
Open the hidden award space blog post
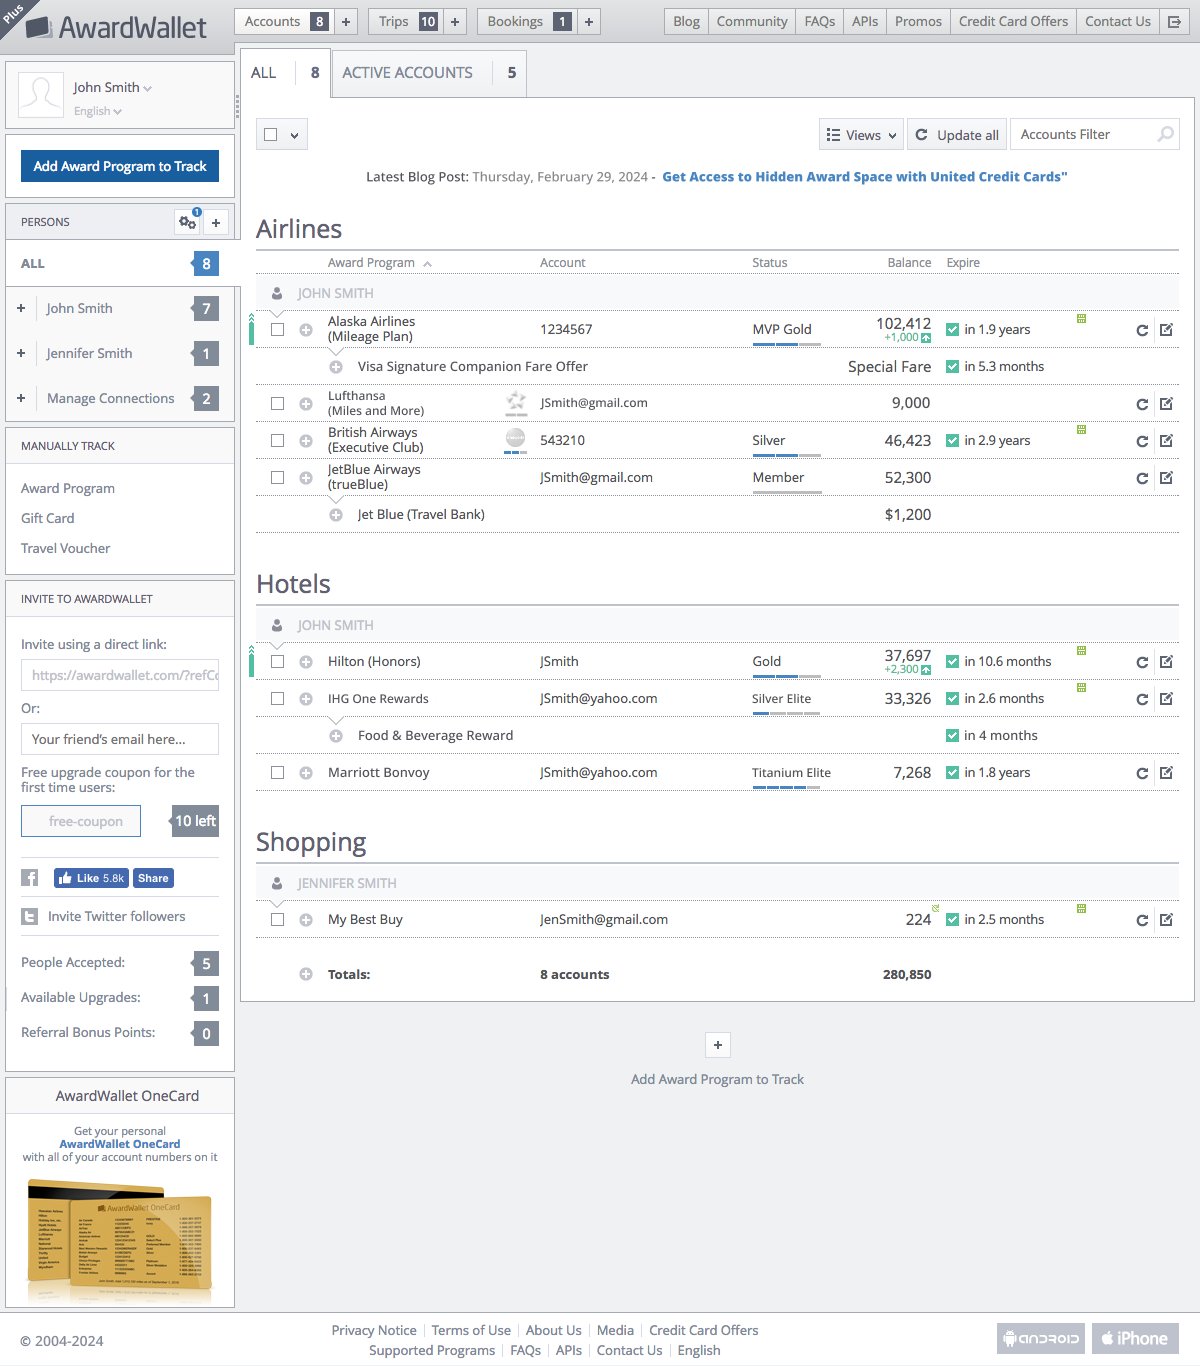coord(865,177)
